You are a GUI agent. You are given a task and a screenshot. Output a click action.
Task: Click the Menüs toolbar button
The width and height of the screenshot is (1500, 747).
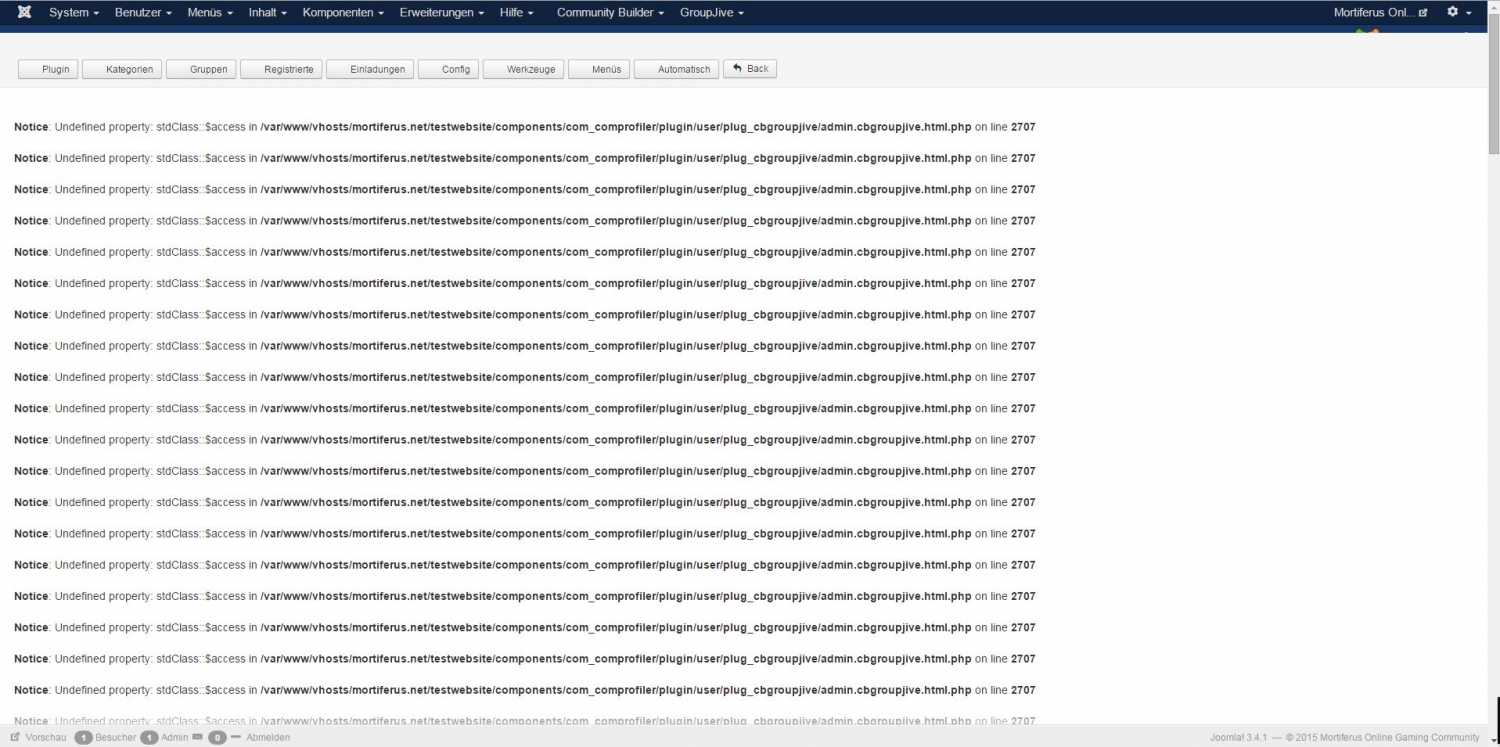coord(599,69)
